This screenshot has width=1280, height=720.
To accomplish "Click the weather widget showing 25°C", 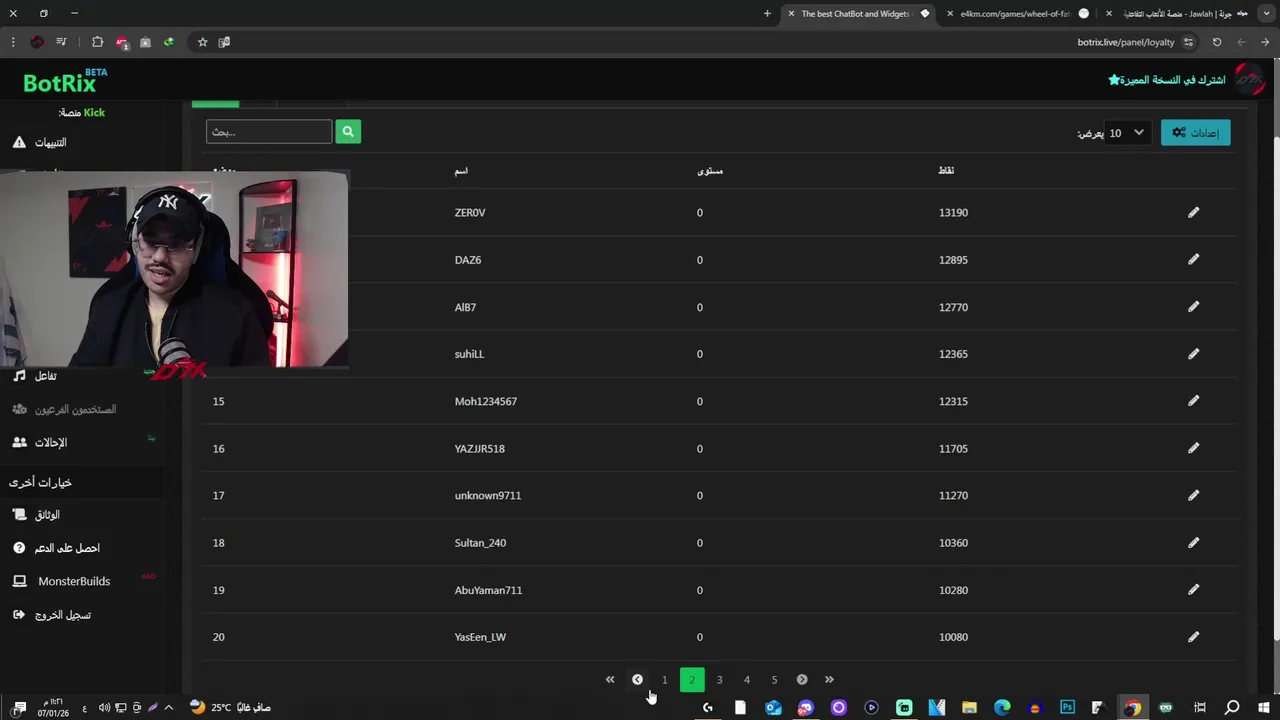I will [x=230, y=708].
